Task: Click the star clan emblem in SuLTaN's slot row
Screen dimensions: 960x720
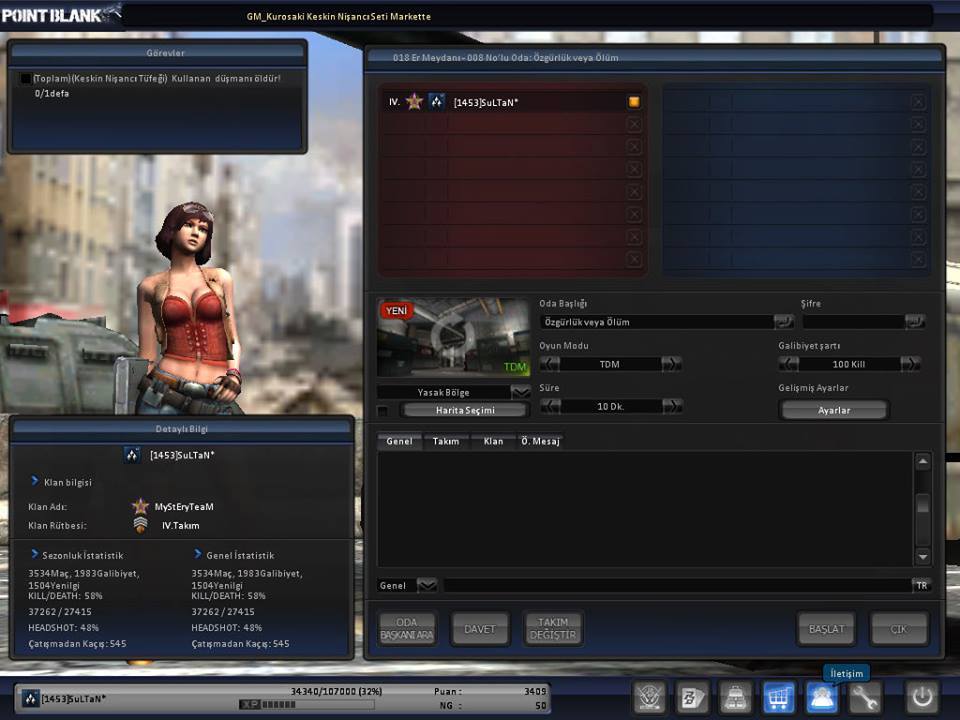Action: (414, 102)
